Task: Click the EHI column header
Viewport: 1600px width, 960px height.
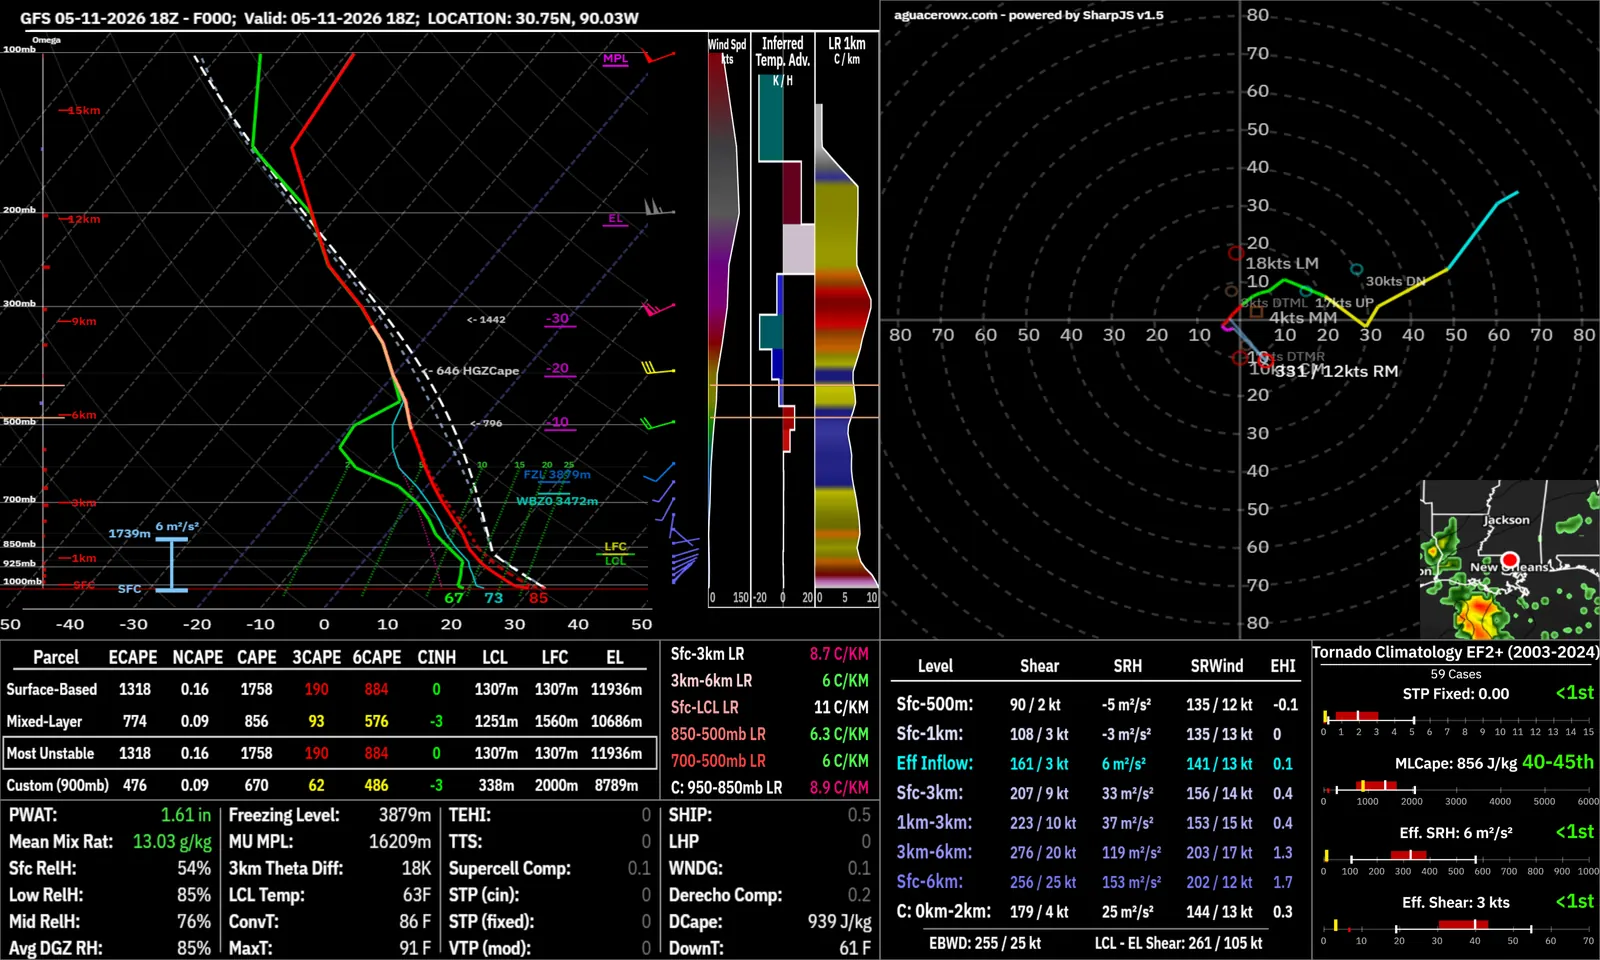Action: (x=1283, y=666)
